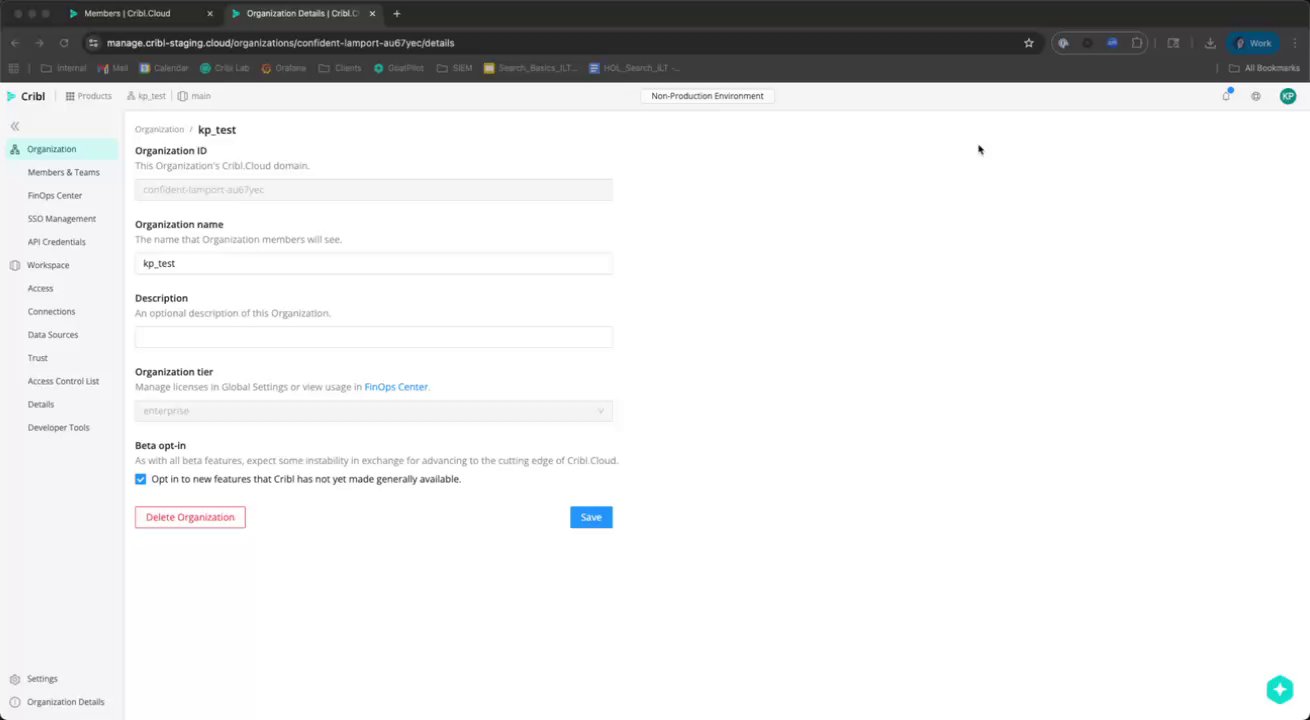Open the notifications bell
Screen dimensions: 1310x720
1226,96
